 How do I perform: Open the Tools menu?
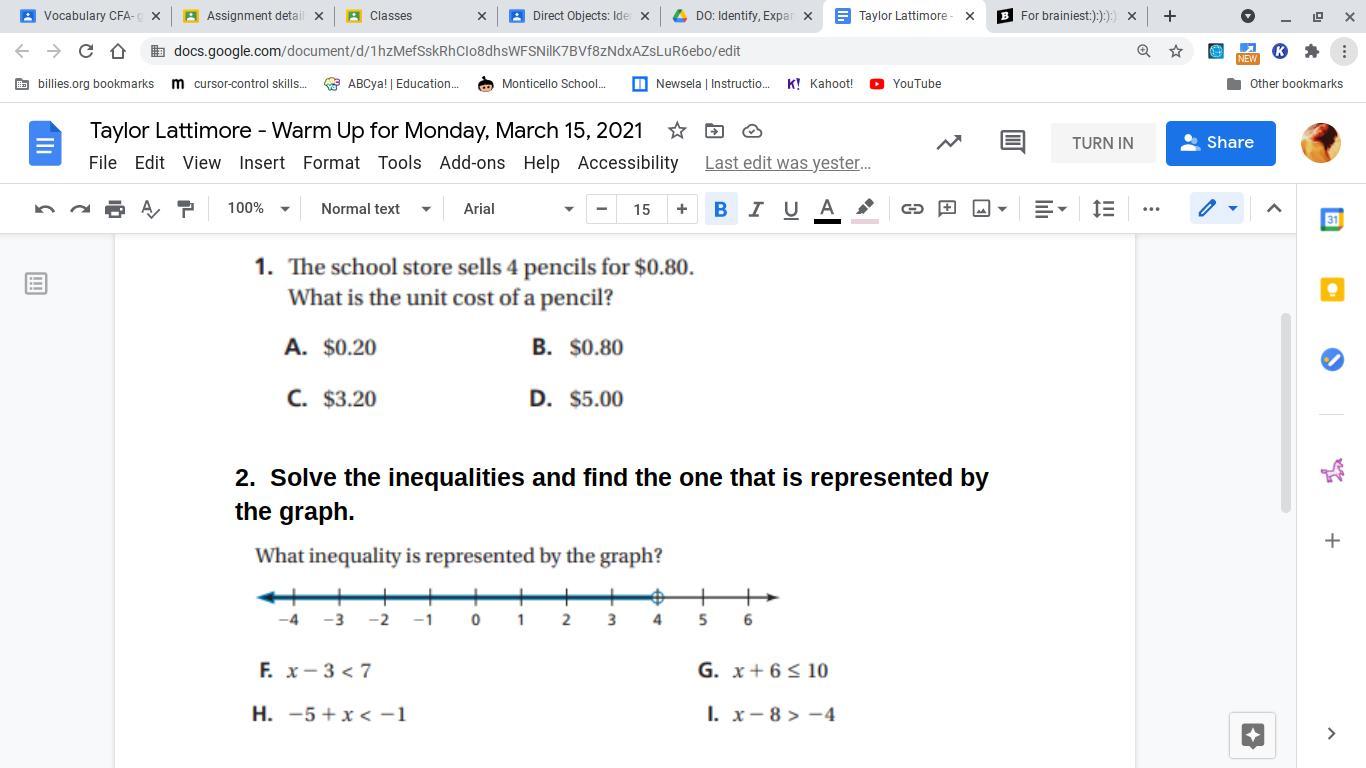click(x=399, y=163)
